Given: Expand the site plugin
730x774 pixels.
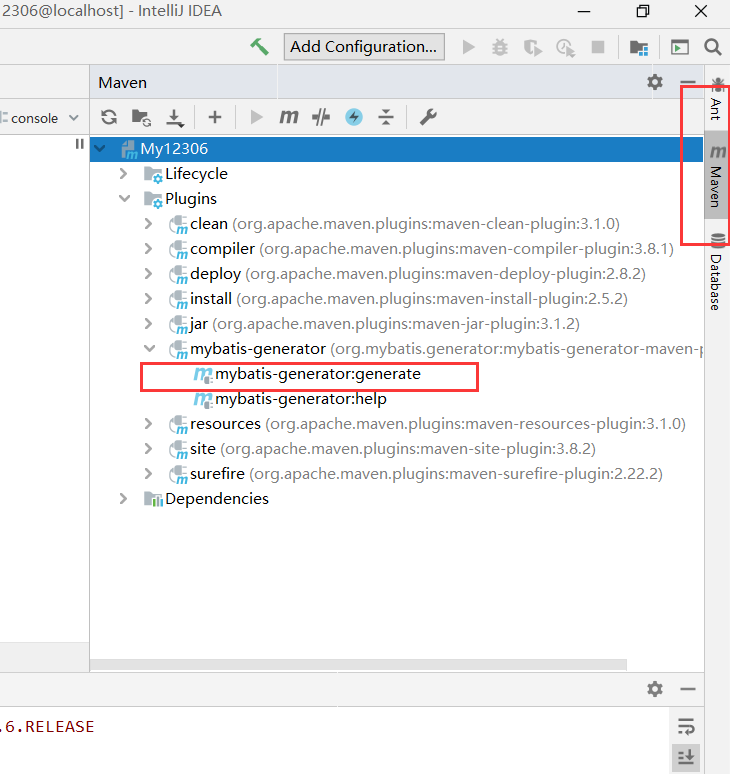Looking at the screenshot, I should point(149,449).
